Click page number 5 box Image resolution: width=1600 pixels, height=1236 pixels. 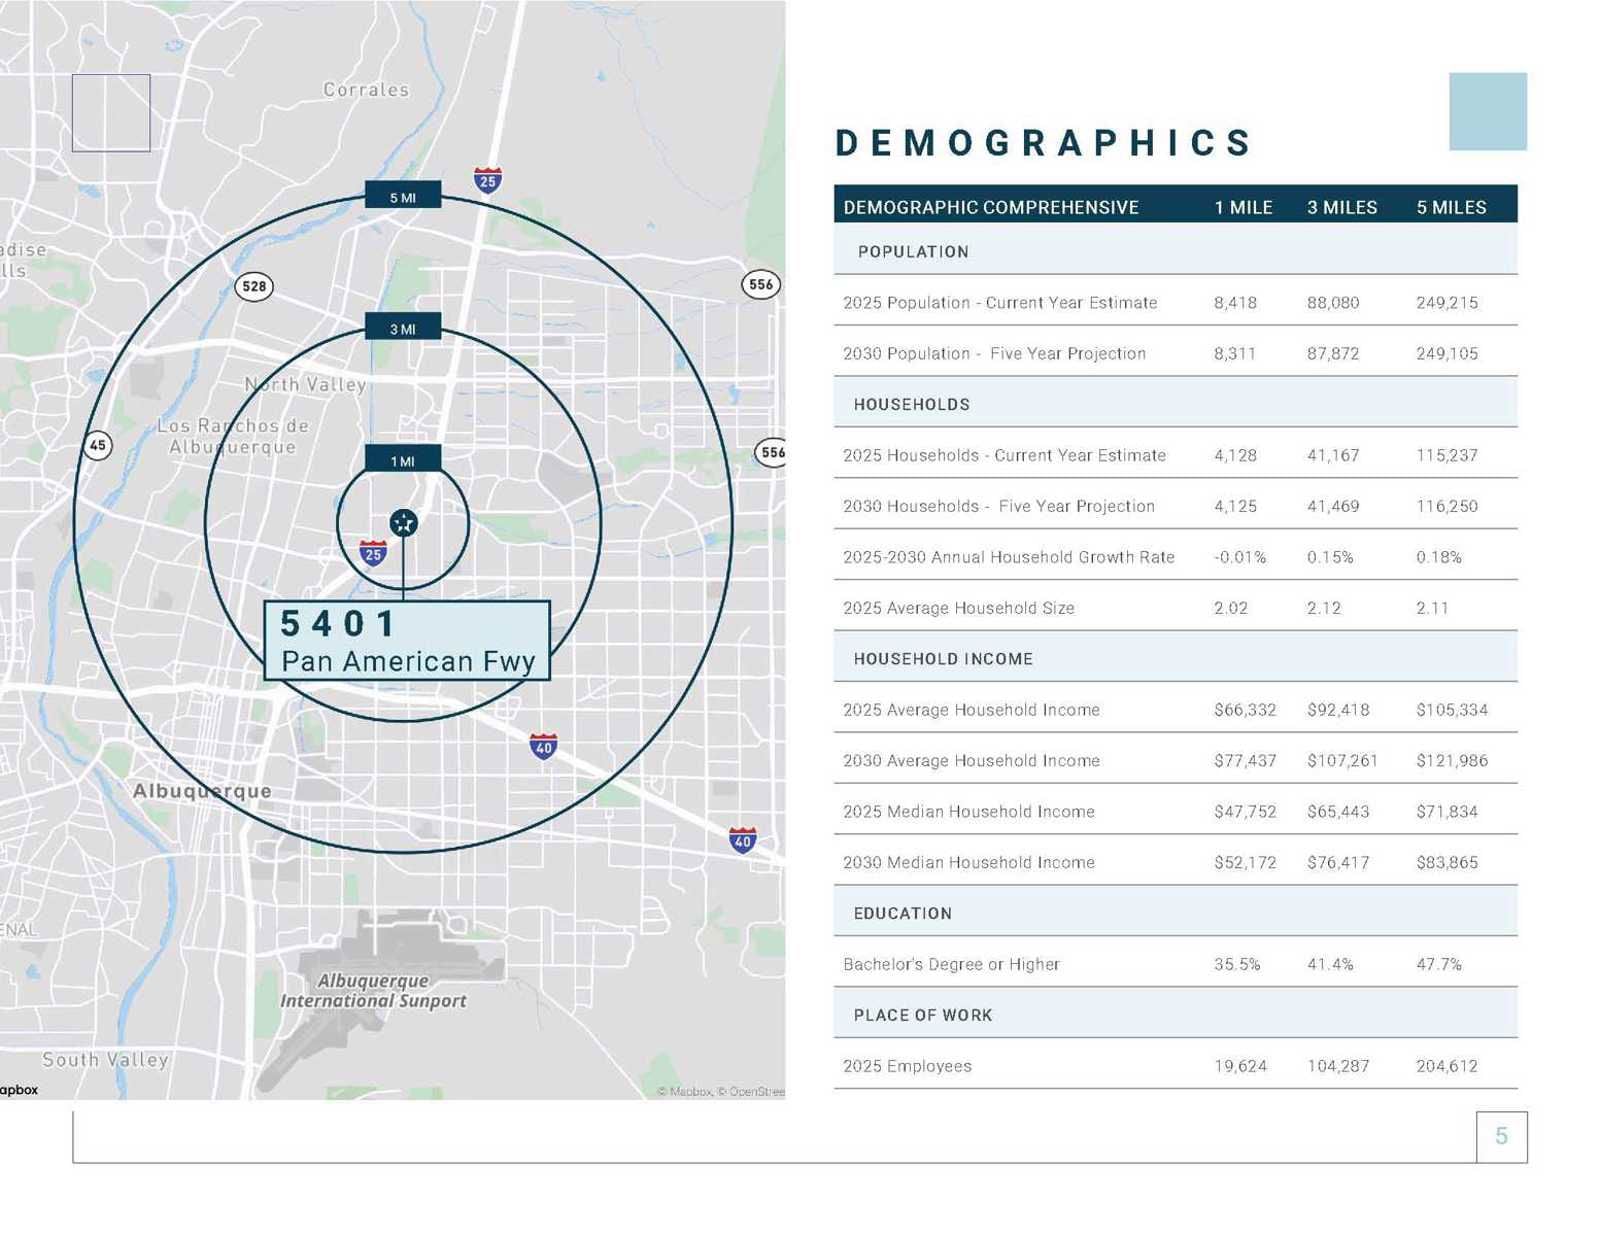click(x=1501, y=1136)
